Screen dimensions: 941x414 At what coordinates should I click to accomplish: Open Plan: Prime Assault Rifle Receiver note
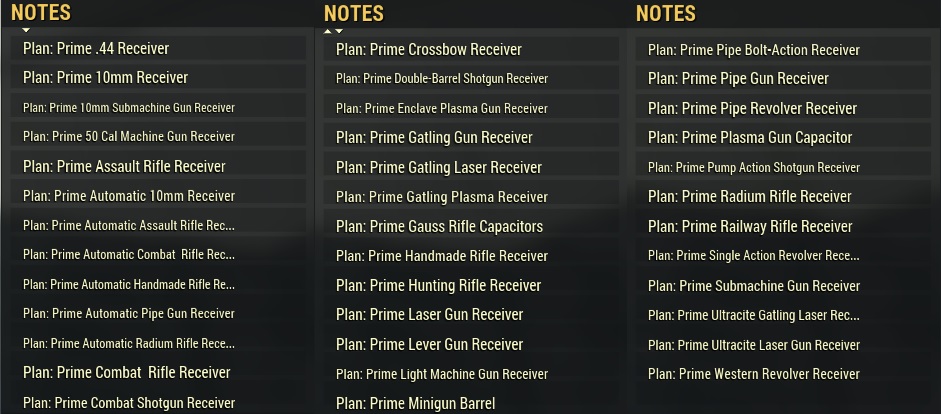tap(124, 166)
